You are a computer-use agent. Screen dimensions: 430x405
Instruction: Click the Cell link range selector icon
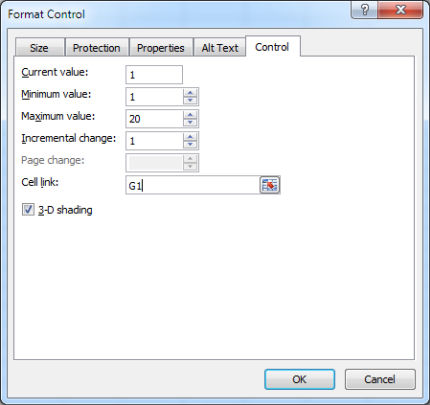(270, 185)
